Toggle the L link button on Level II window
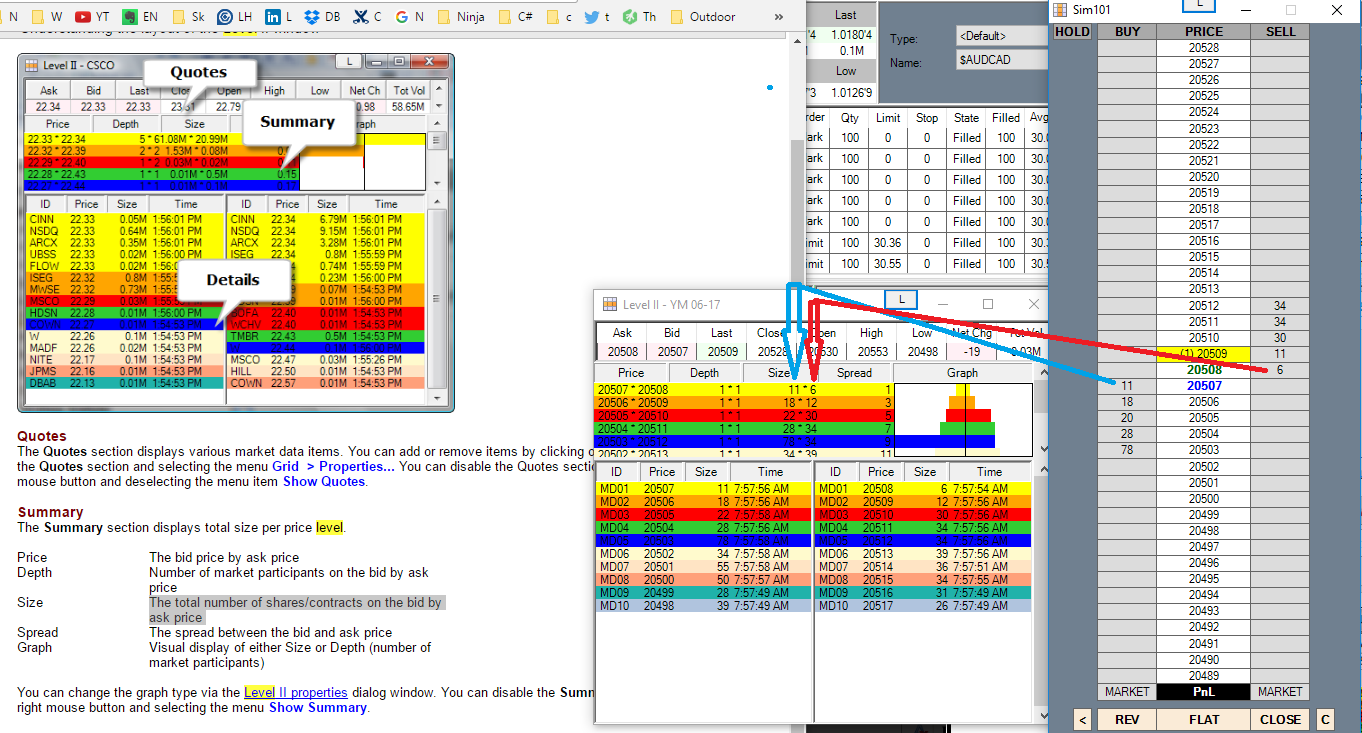 pos(902,300)
